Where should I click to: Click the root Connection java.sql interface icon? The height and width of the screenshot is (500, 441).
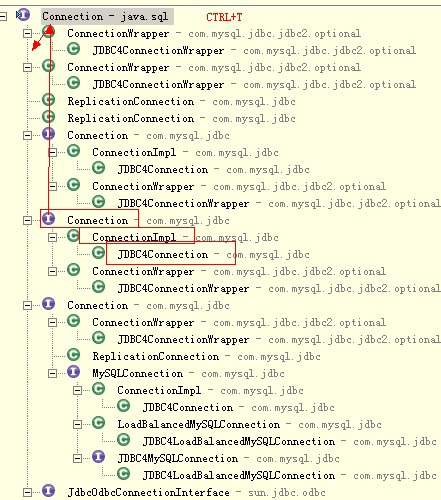pyautogui.click(x=23, y=15)
